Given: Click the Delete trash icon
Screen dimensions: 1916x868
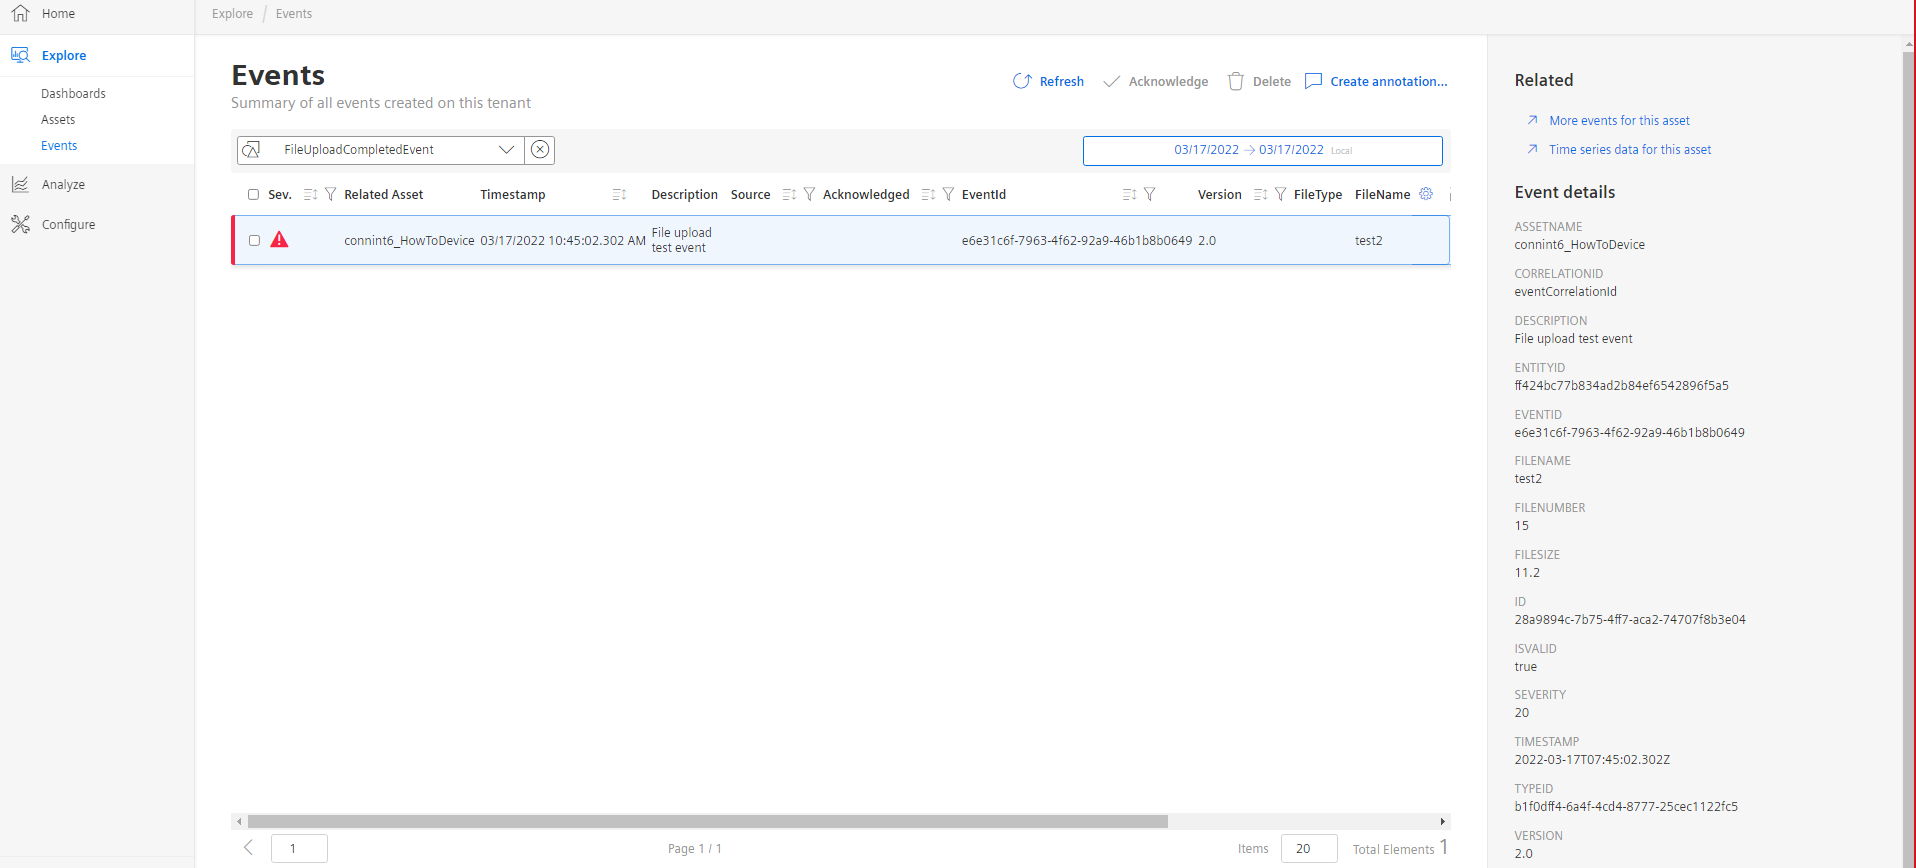Looking at the screenshot, I should click(1236, 82).
